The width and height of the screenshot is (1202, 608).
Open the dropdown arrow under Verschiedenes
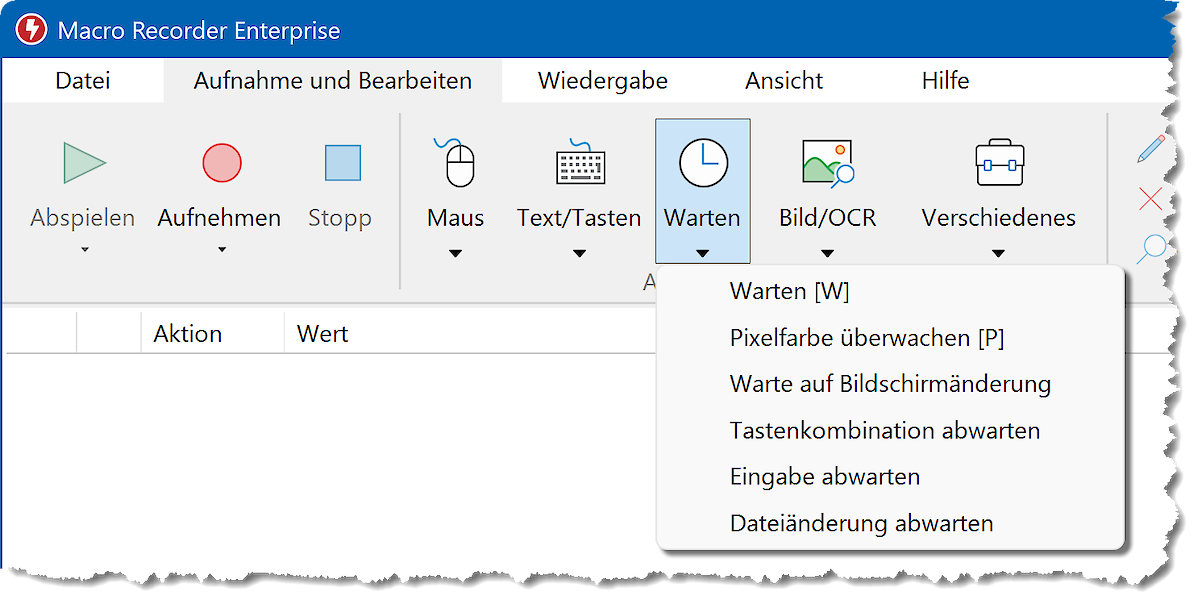(x=998, y=254)
